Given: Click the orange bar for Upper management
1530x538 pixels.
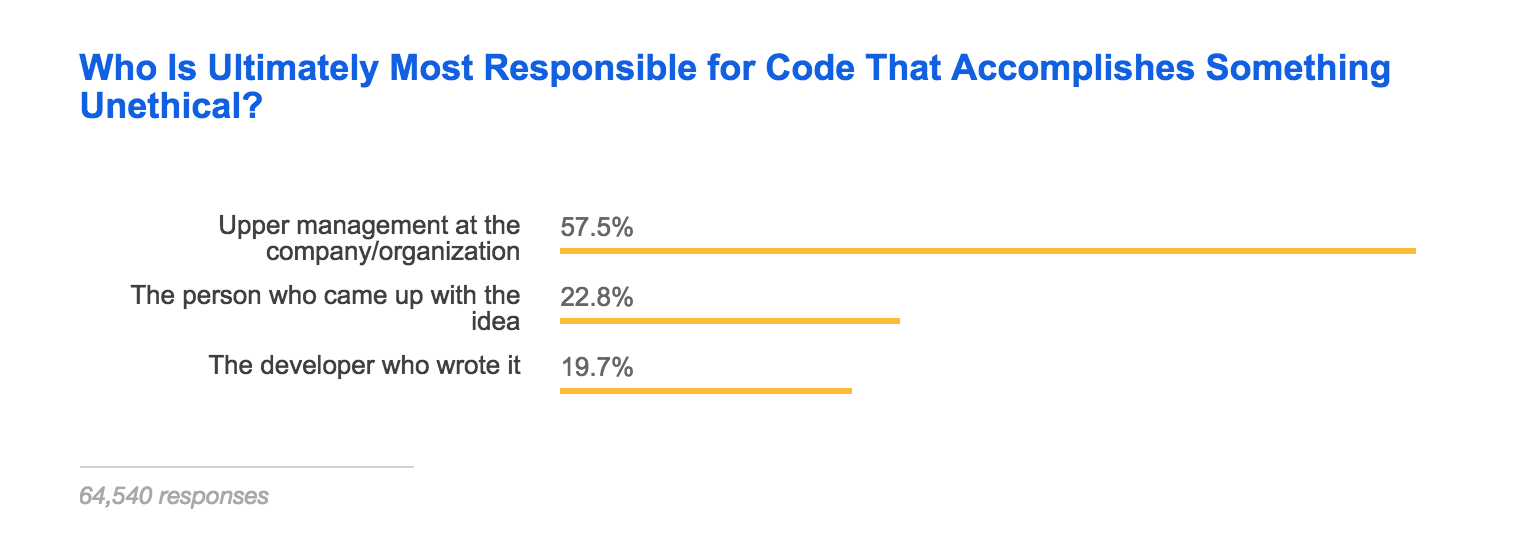Looking at the screenshot, I should 987,251.
